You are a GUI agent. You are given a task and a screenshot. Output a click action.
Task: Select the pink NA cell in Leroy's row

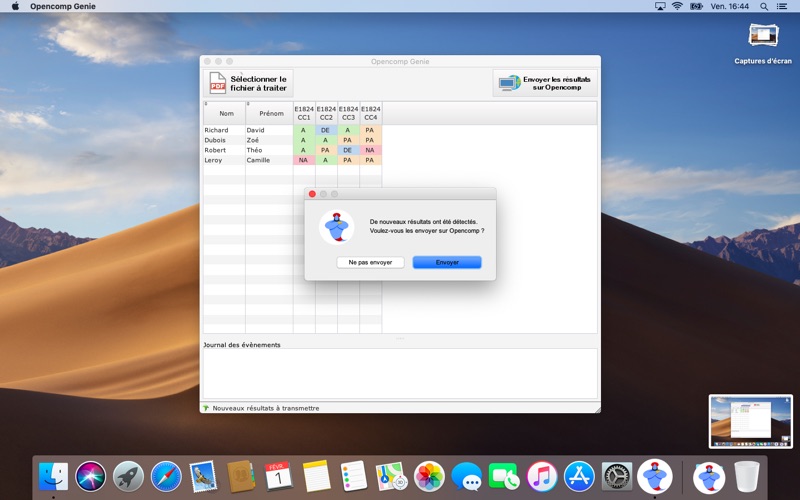click(x=304, y=160)
